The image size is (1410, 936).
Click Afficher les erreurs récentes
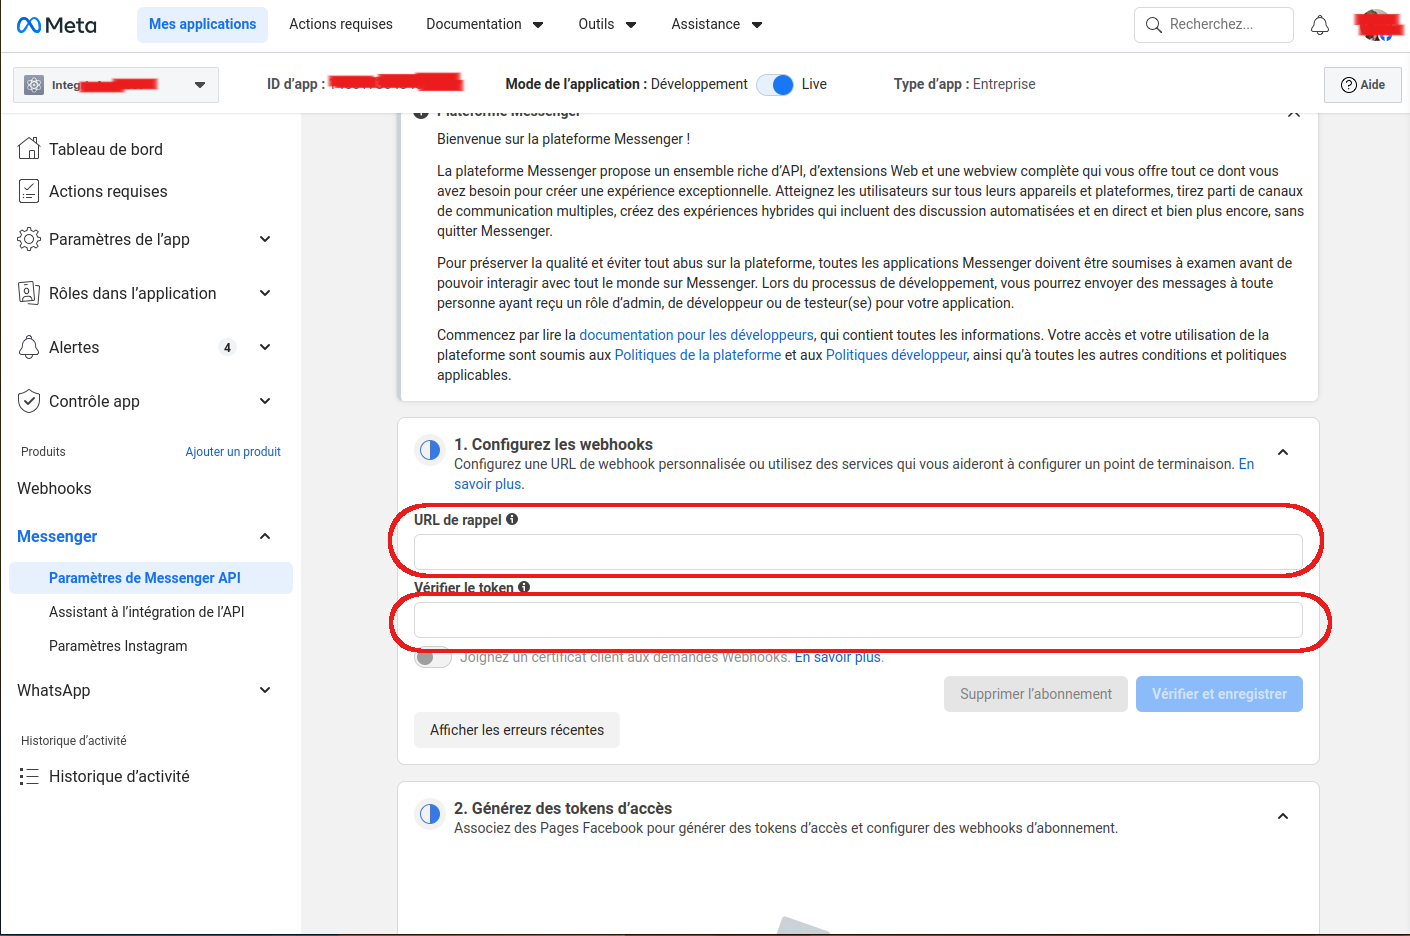coord(517,730)
